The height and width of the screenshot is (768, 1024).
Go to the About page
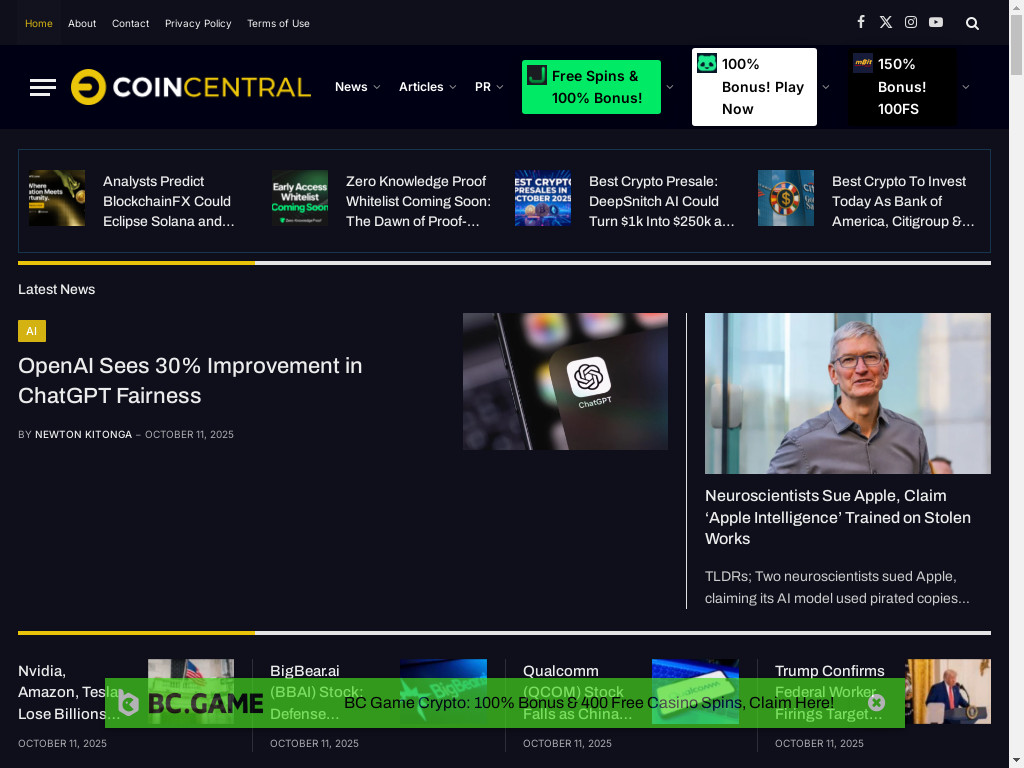(82, 23)
